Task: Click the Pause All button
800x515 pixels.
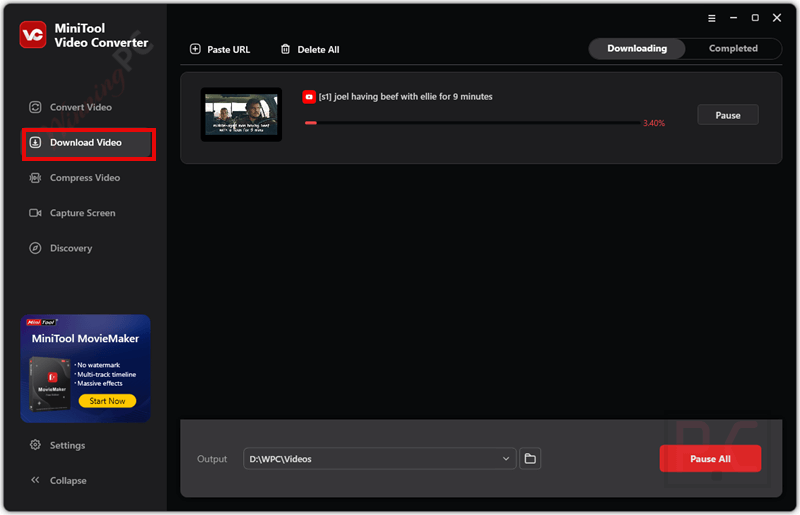Action: pyautogui.click(x=710, y=458)
